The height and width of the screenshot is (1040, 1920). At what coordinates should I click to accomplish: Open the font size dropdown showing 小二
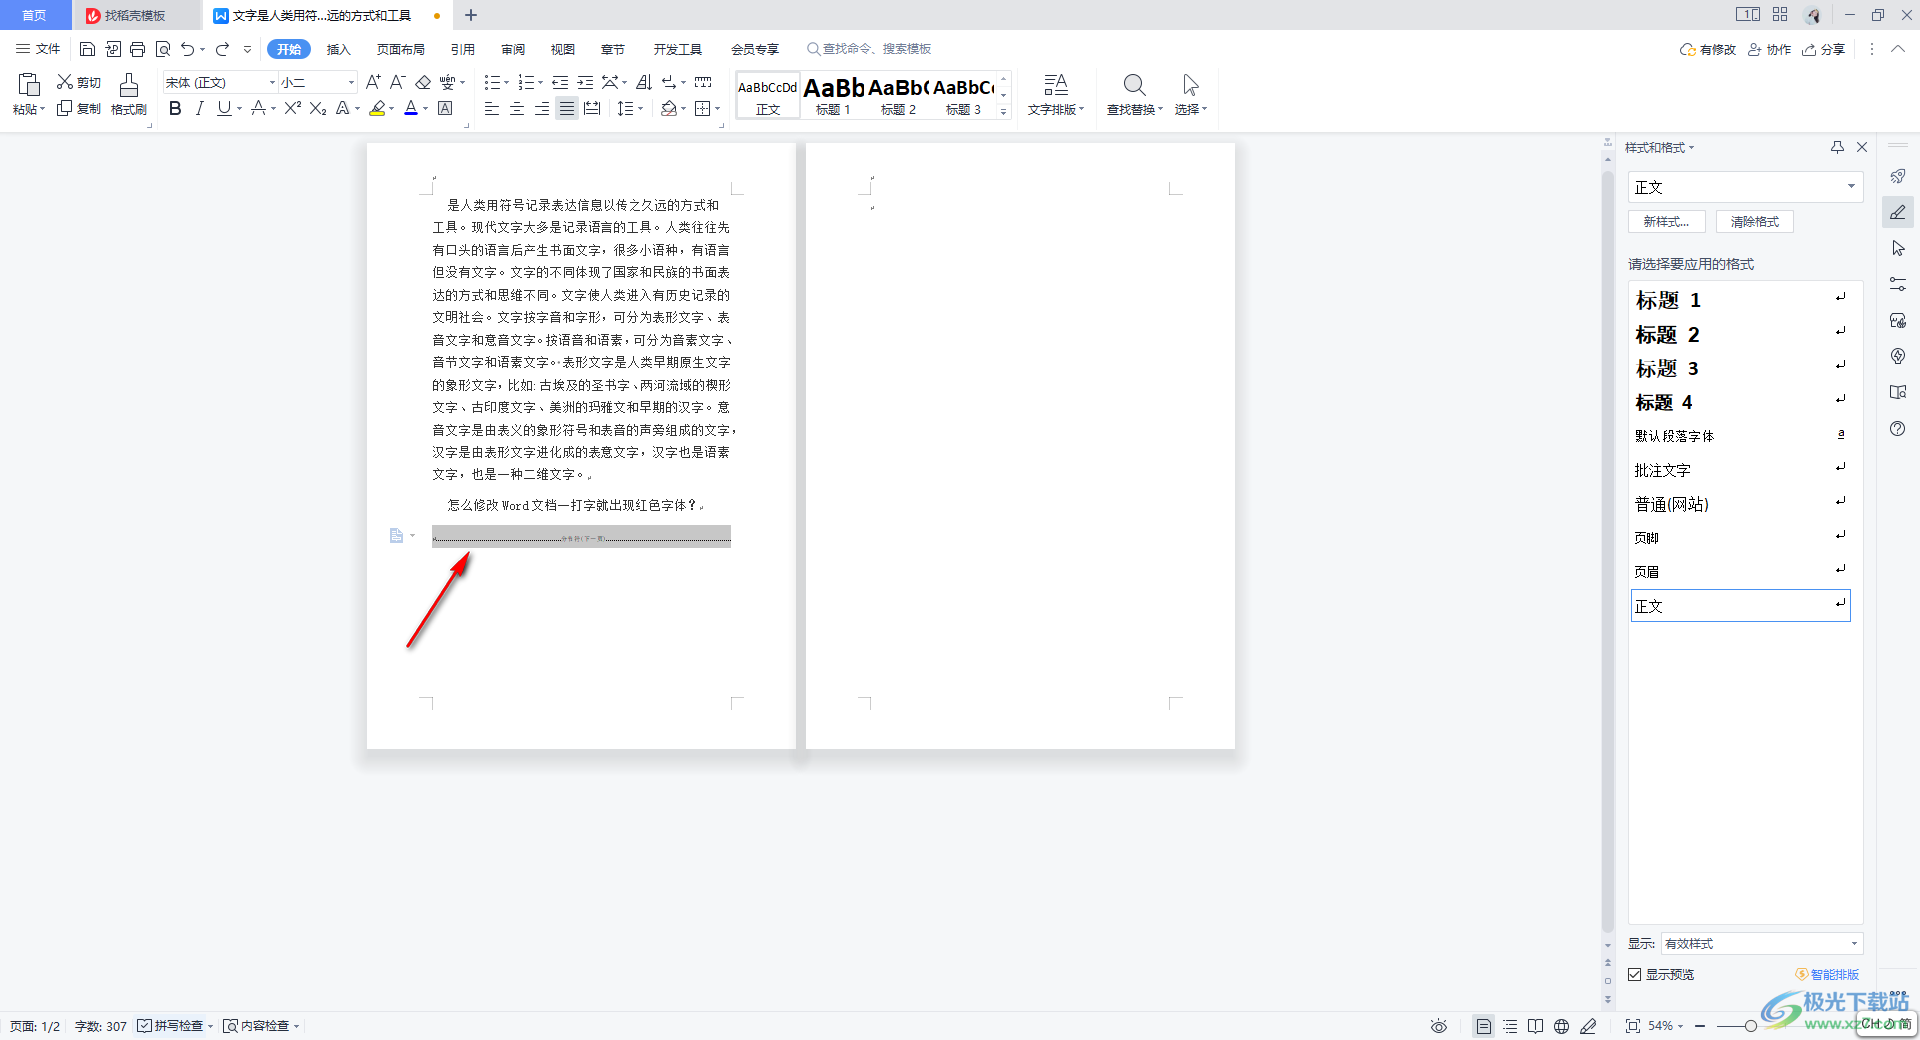351,83
